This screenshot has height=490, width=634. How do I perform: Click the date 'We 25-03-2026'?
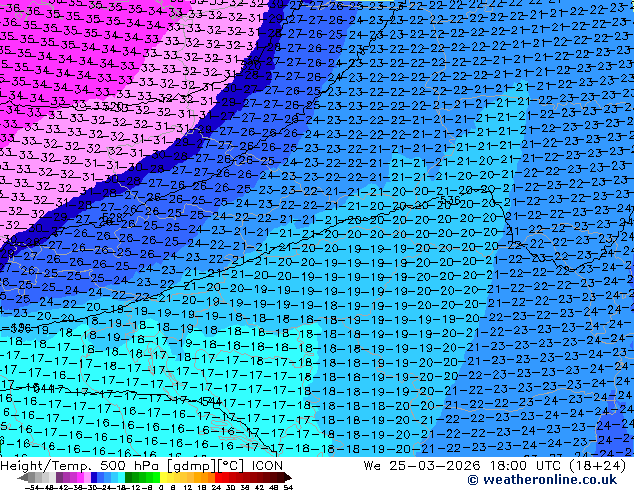422,466
